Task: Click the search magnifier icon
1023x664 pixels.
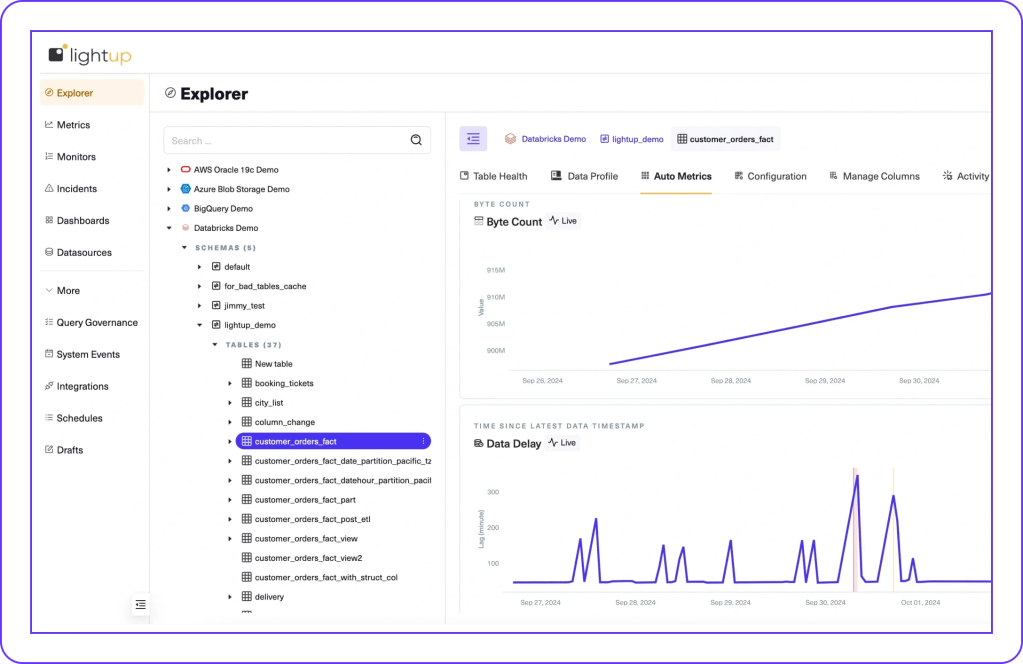Action: coord(416,140)
